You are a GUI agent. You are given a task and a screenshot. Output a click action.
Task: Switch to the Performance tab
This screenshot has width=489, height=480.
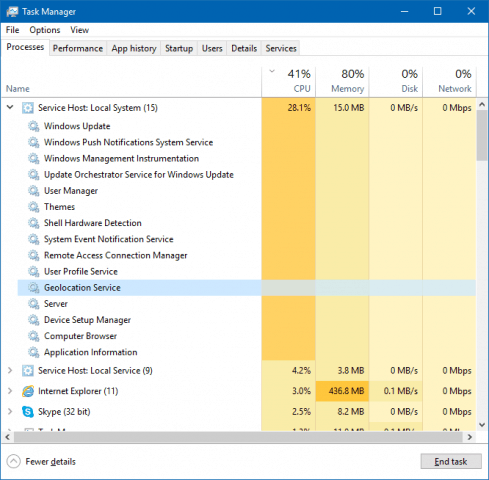coord(78,49)
